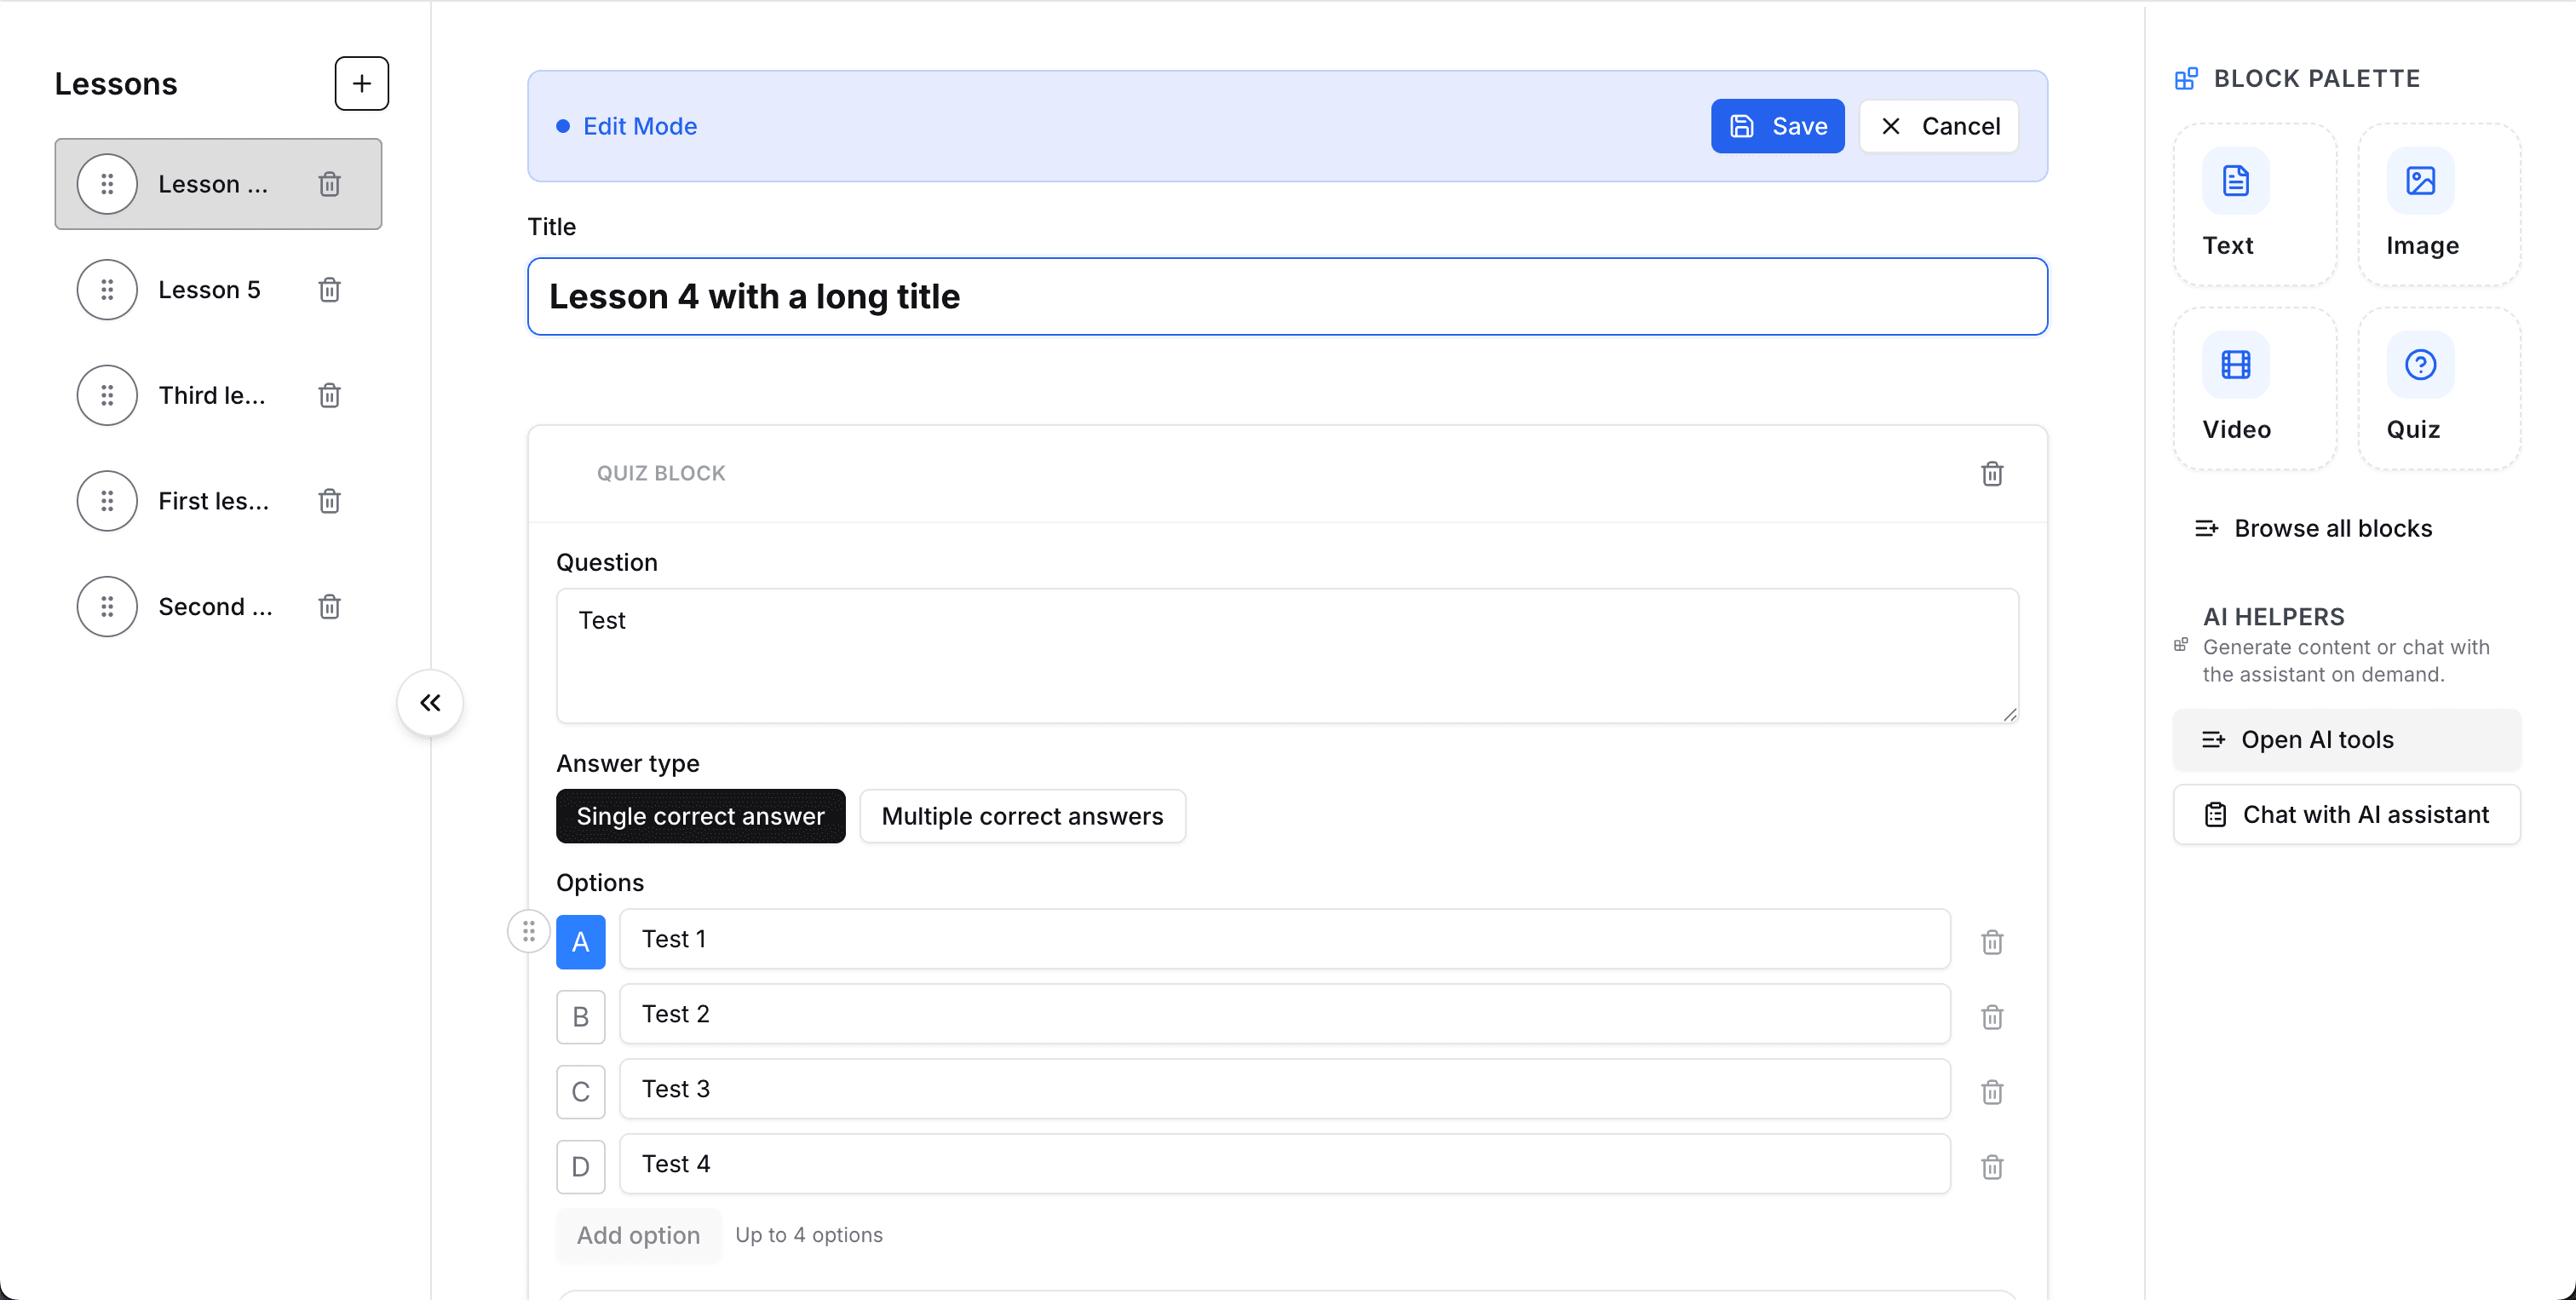
Task: Delete the Second lesson from the sidebar
Action: click(x=328, y=606)
